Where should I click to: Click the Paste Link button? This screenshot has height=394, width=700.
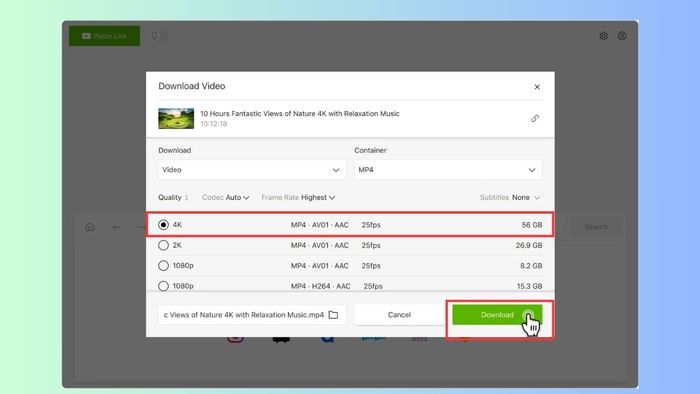tap(104, 36)
